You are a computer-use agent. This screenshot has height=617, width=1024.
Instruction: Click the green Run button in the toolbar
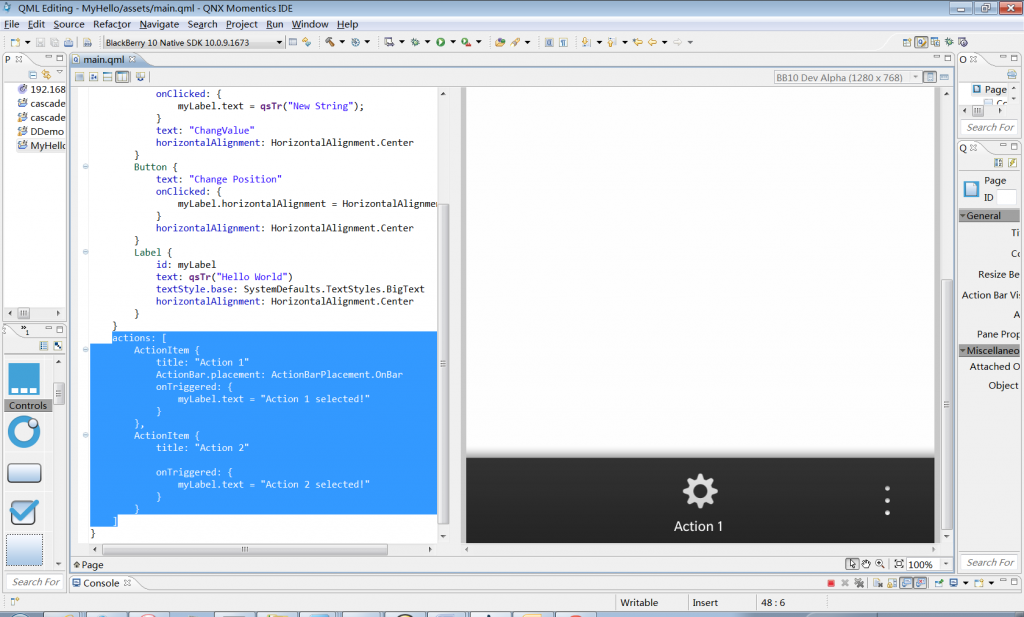coord(440,42)
